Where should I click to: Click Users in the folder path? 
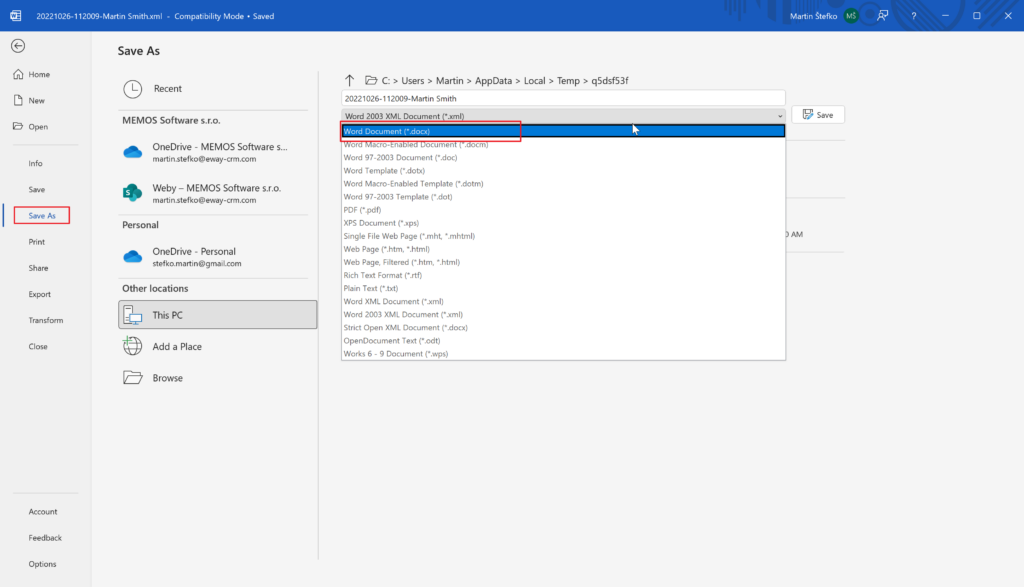pos(413,80)
